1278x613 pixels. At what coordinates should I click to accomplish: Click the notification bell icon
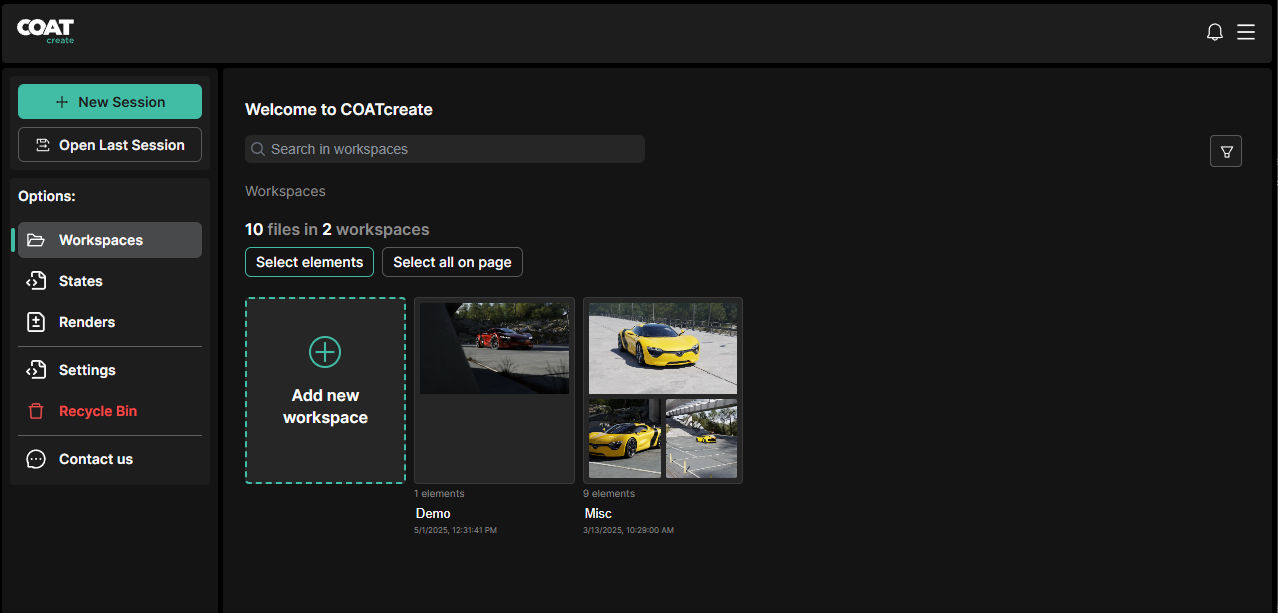pos(1215,32)
